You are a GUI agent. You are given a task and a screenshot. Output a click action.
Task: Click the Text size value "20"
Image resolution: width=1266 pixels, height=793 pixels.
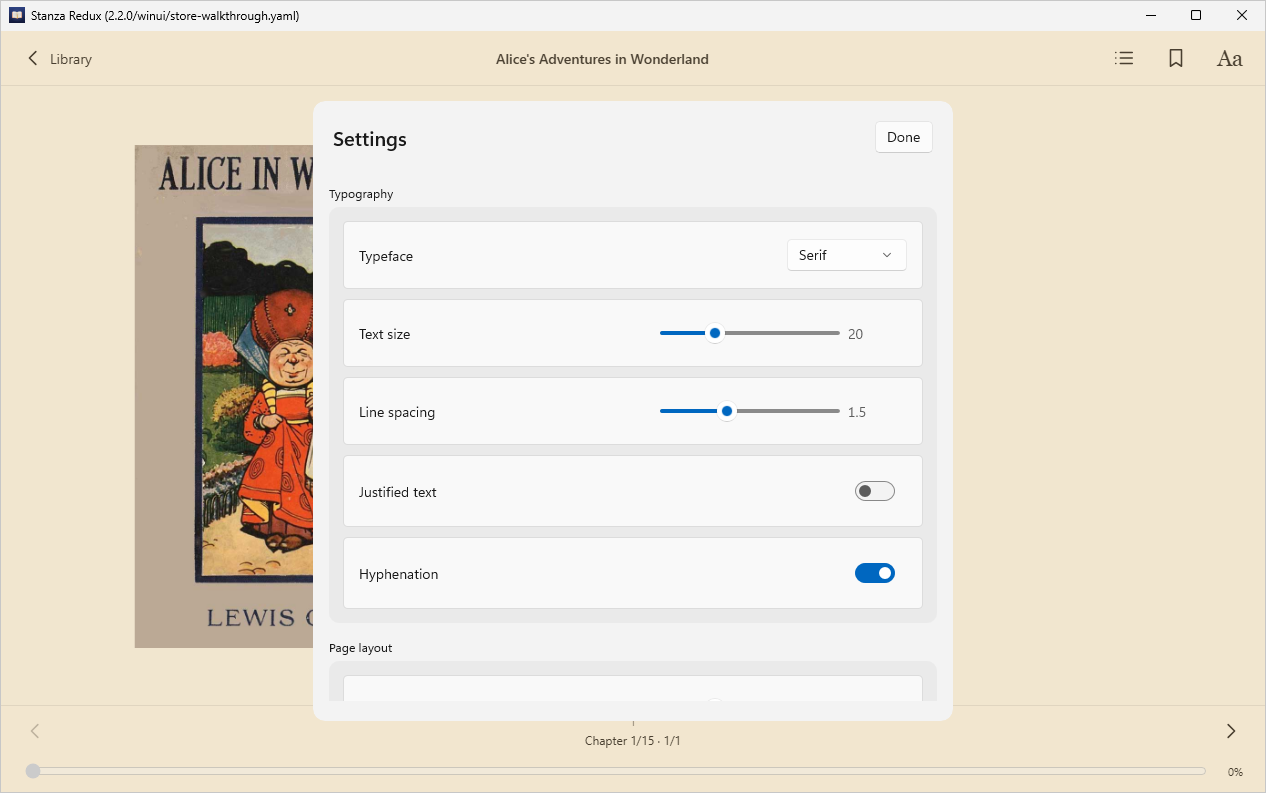855,334
